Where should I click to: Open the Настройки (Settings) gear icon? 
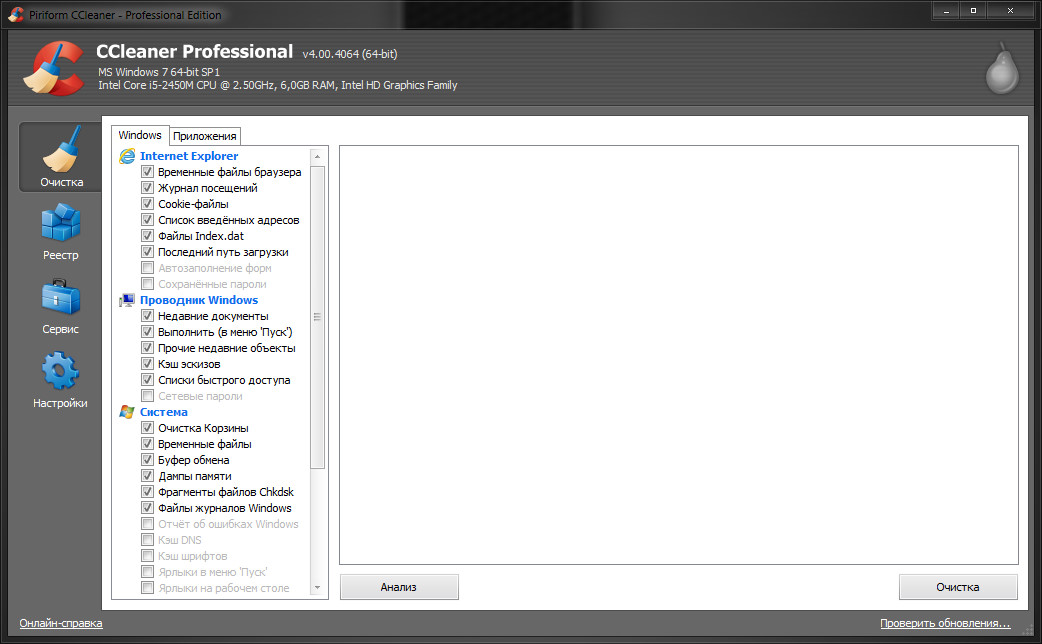[x=60, y=370]
